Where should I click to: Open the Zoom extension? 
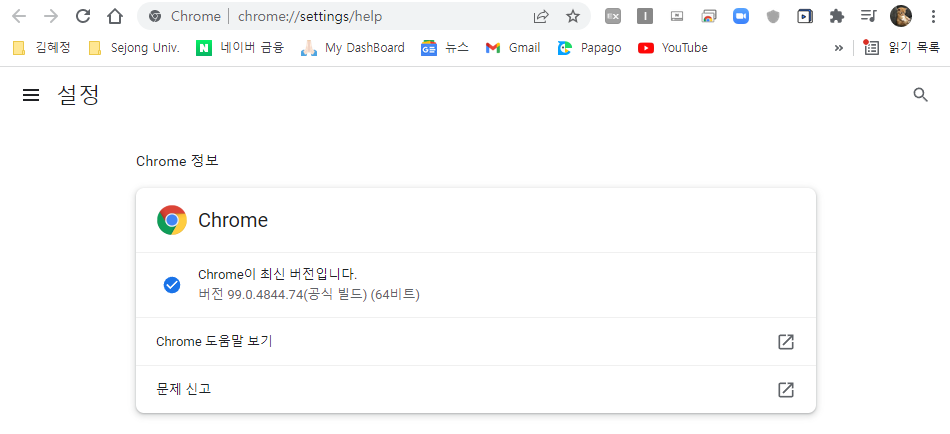pos(741,16)
